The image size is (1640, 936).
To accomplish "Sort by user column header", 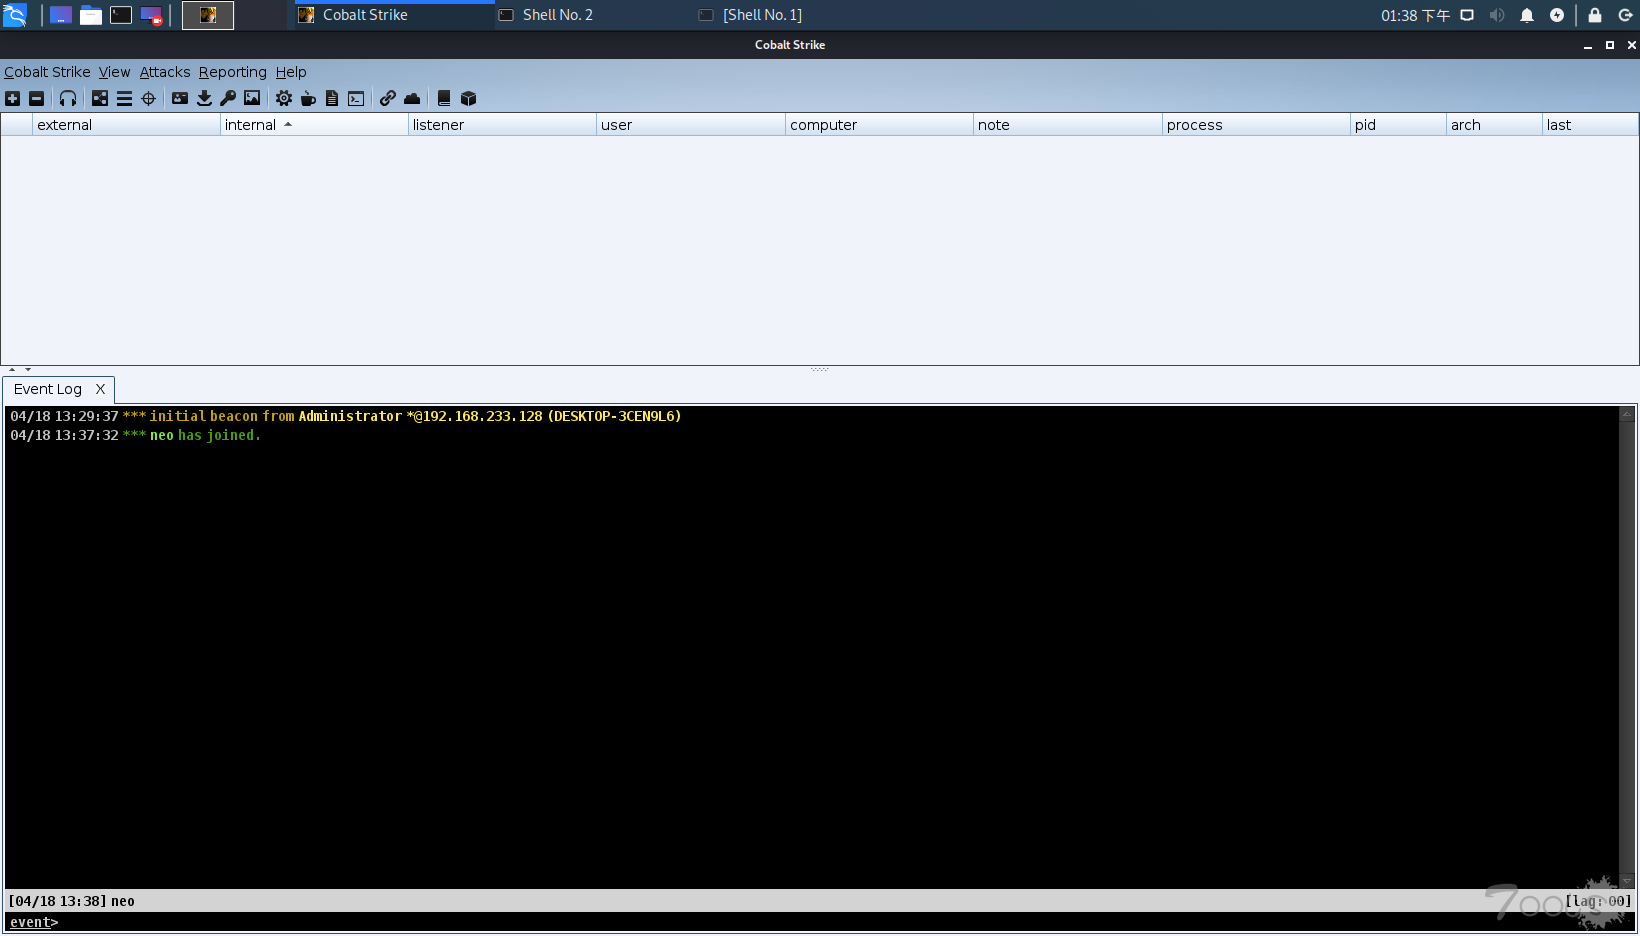I will click(691, 125).
